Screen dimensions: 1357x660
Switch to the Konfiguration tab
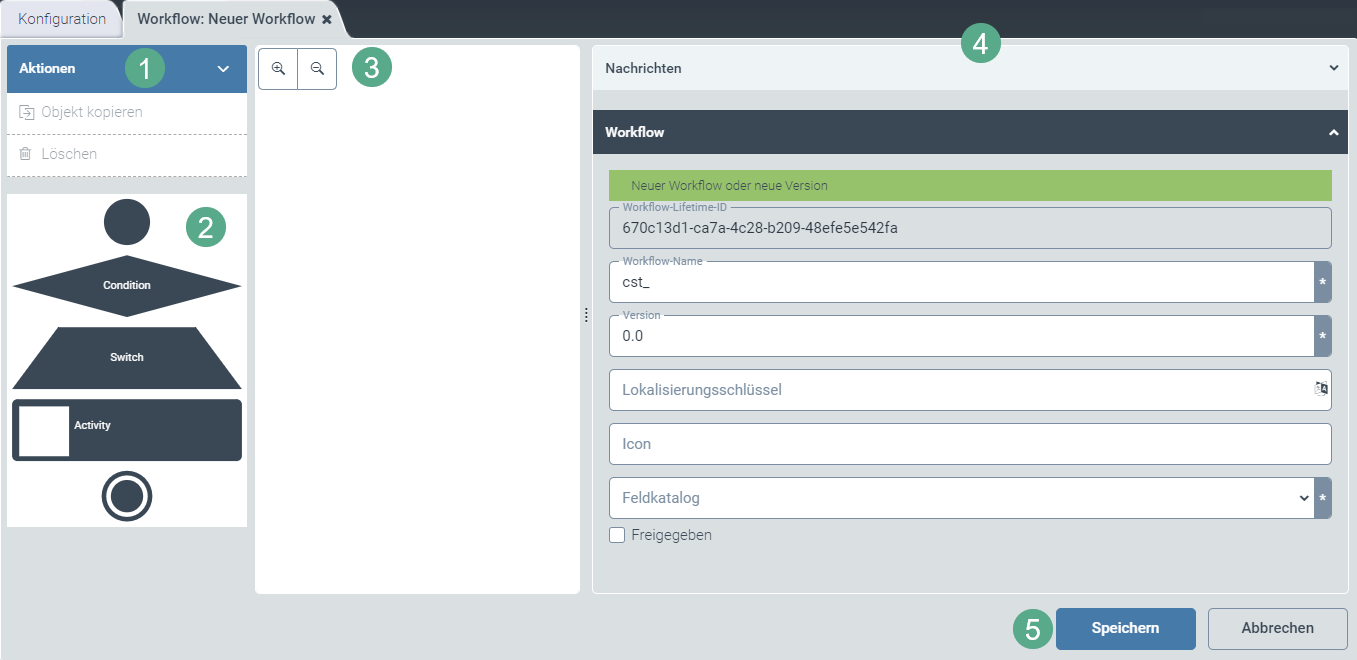(60, 18)
